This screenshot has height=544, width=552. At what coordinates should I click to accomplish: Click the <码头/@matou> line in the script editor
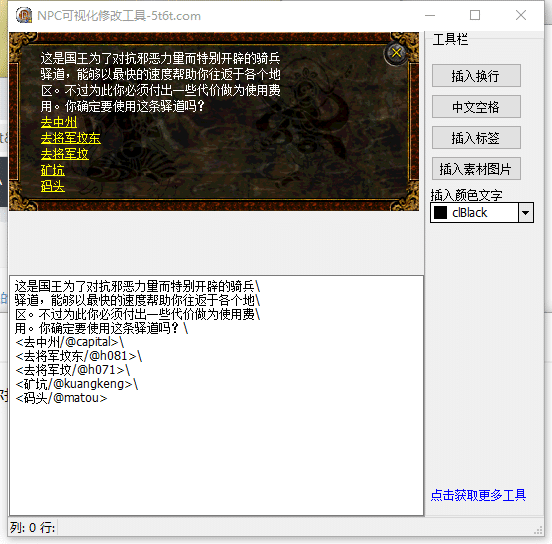tap(61, 398)
